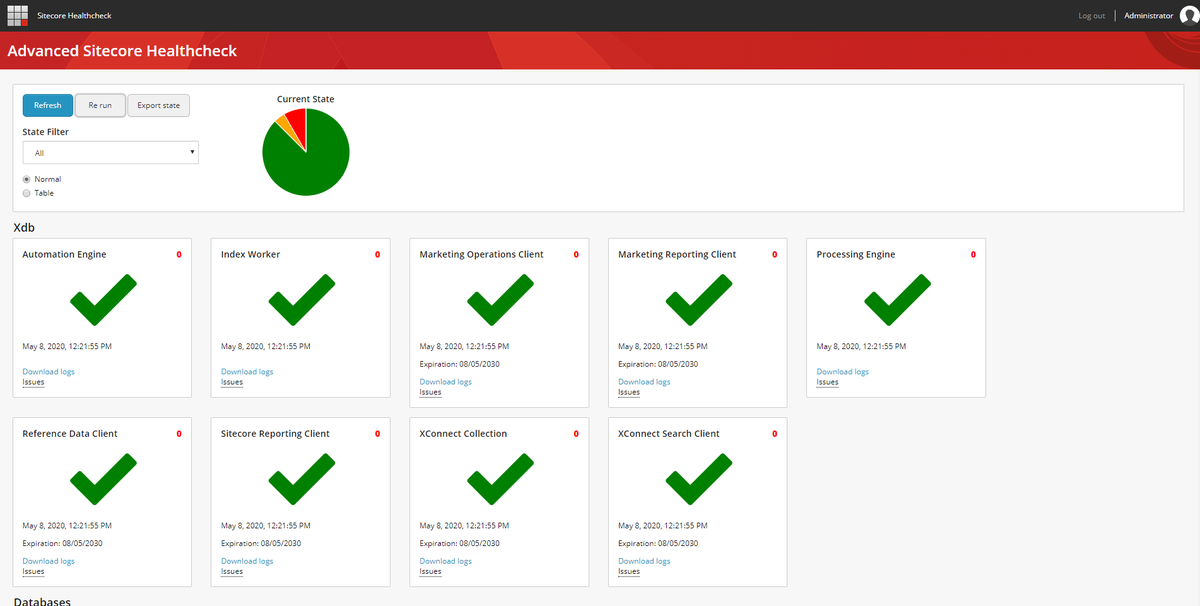Download logs for XConnect Collection
1200x606 pixels.
coord(445,561)
